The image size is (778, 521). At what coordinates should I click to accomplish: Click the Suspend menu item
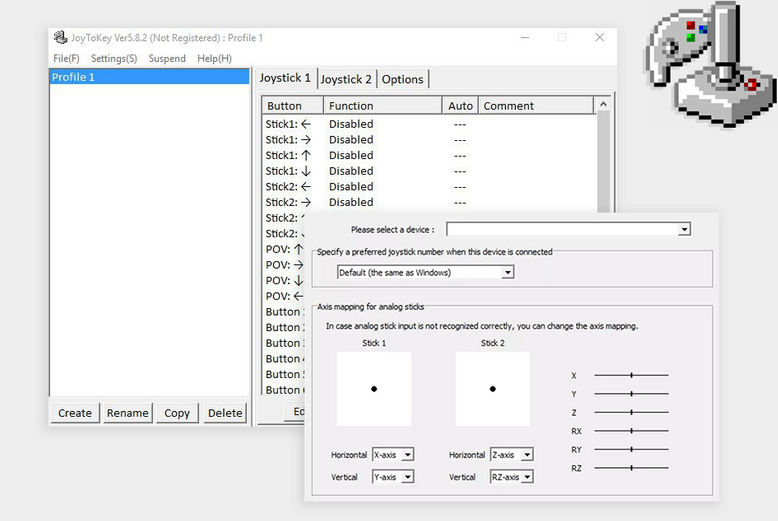[167, 58]
